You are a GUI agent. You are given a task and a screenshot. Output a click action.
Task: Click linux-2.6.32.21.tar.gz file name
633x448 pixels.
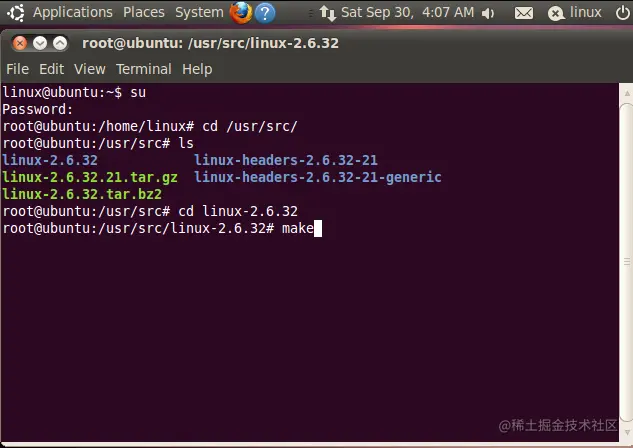[90, 177]
